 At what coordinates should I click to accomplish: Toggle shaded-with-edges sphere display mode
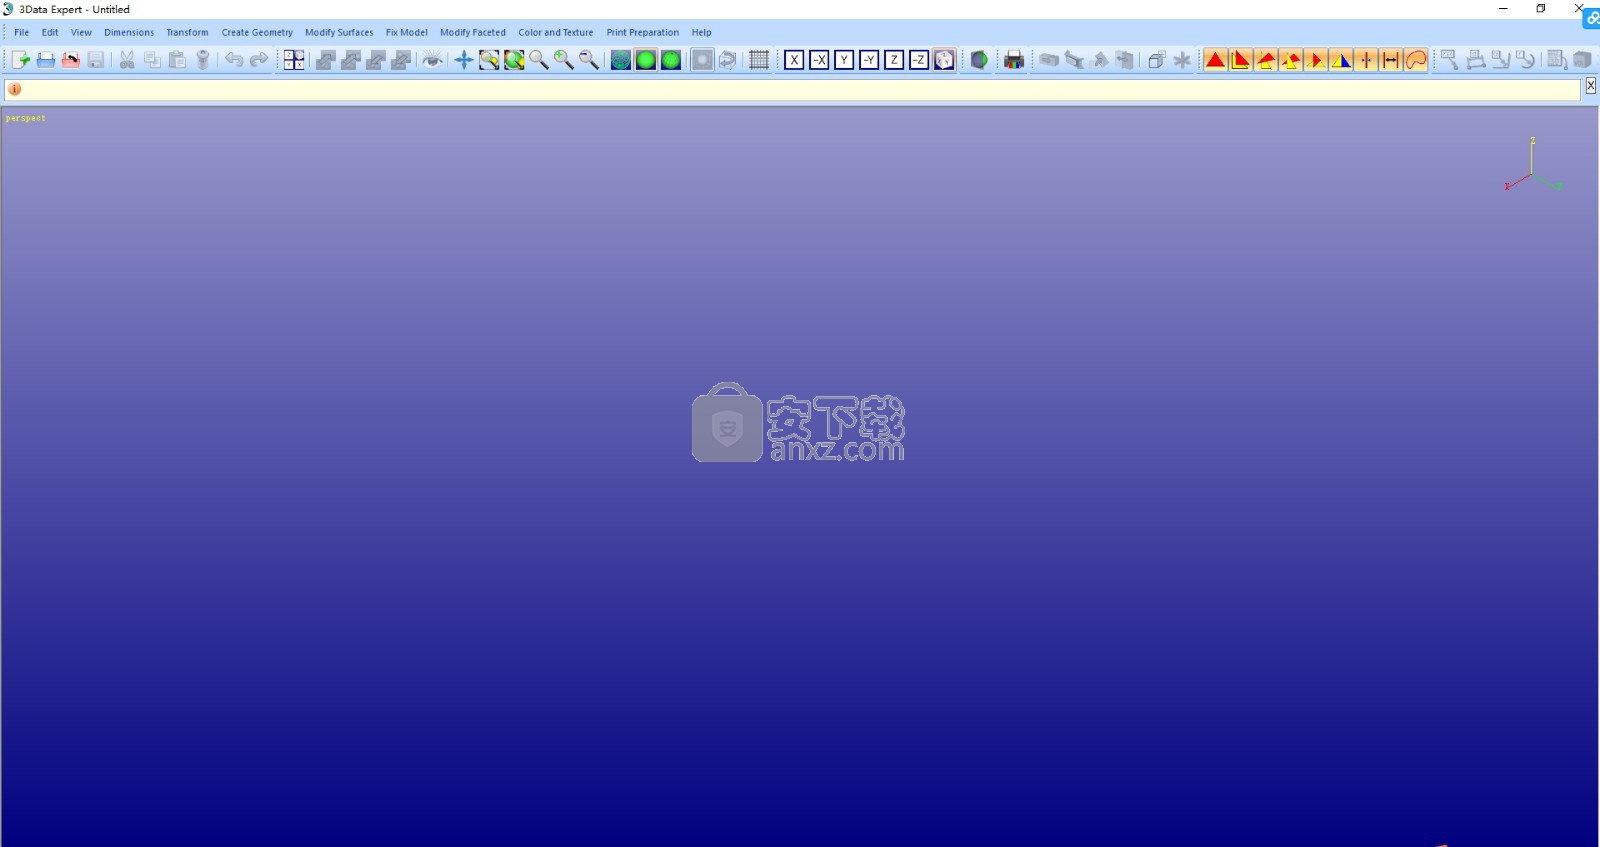click(671, 60)
